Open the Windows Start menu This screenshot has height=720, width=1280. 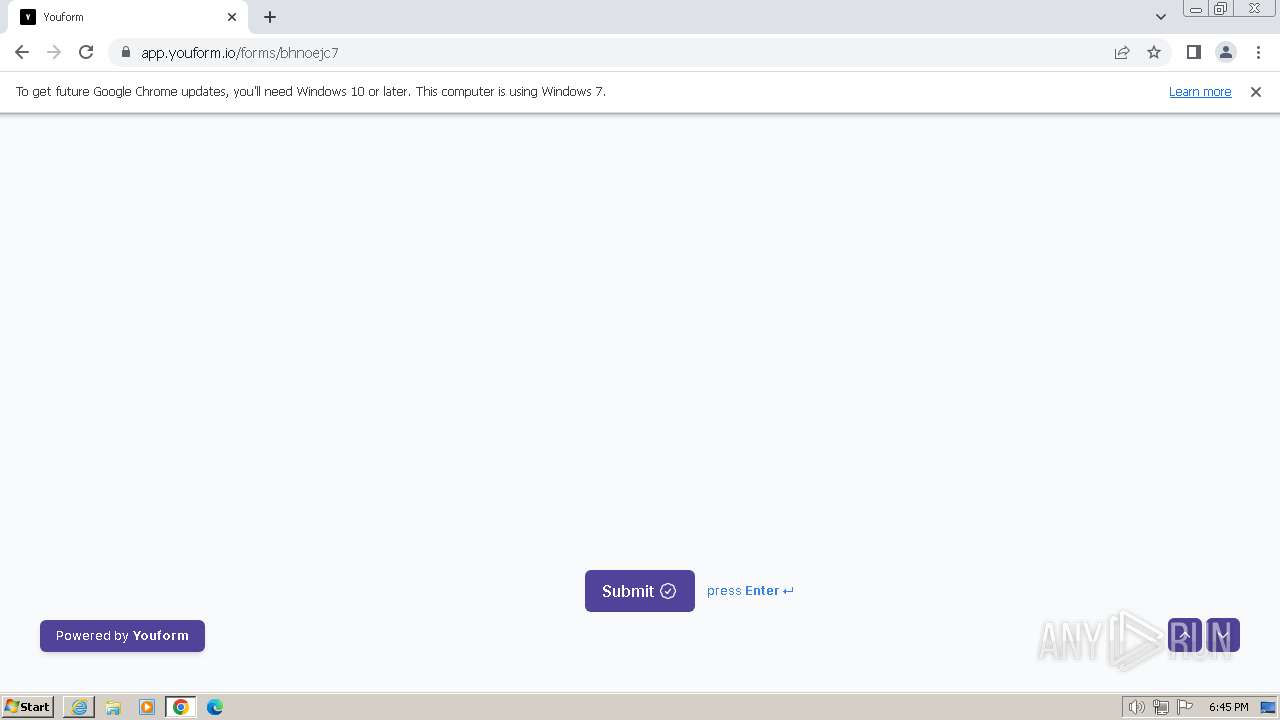click(x=28, y=707)
